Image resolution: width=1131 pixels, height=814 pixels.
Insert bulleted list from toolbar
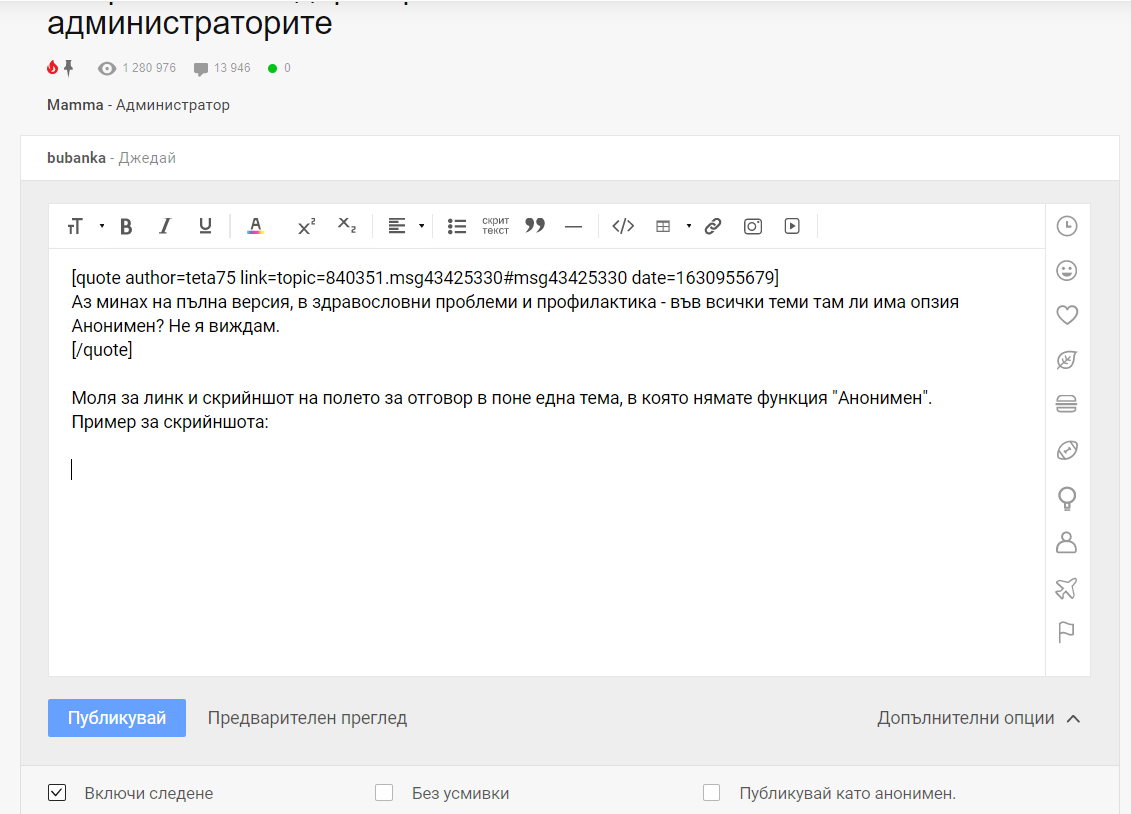(x=457, y=226)
